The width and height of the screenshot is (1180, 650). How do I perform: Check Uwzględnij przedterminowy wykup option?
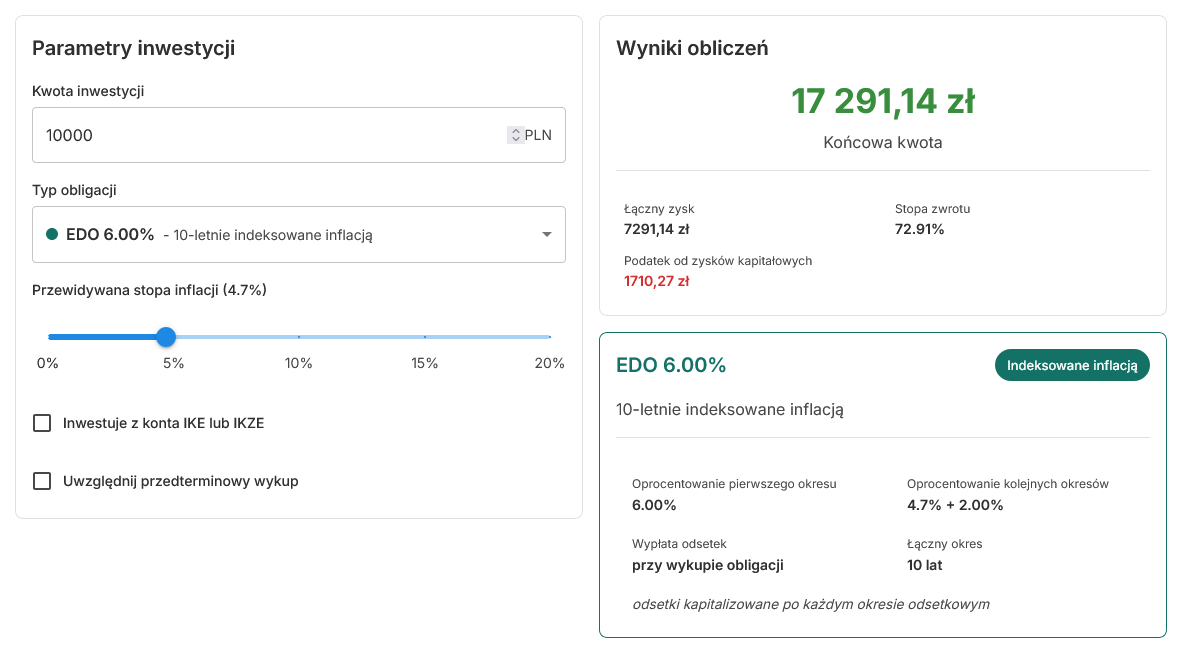point(42,481)
